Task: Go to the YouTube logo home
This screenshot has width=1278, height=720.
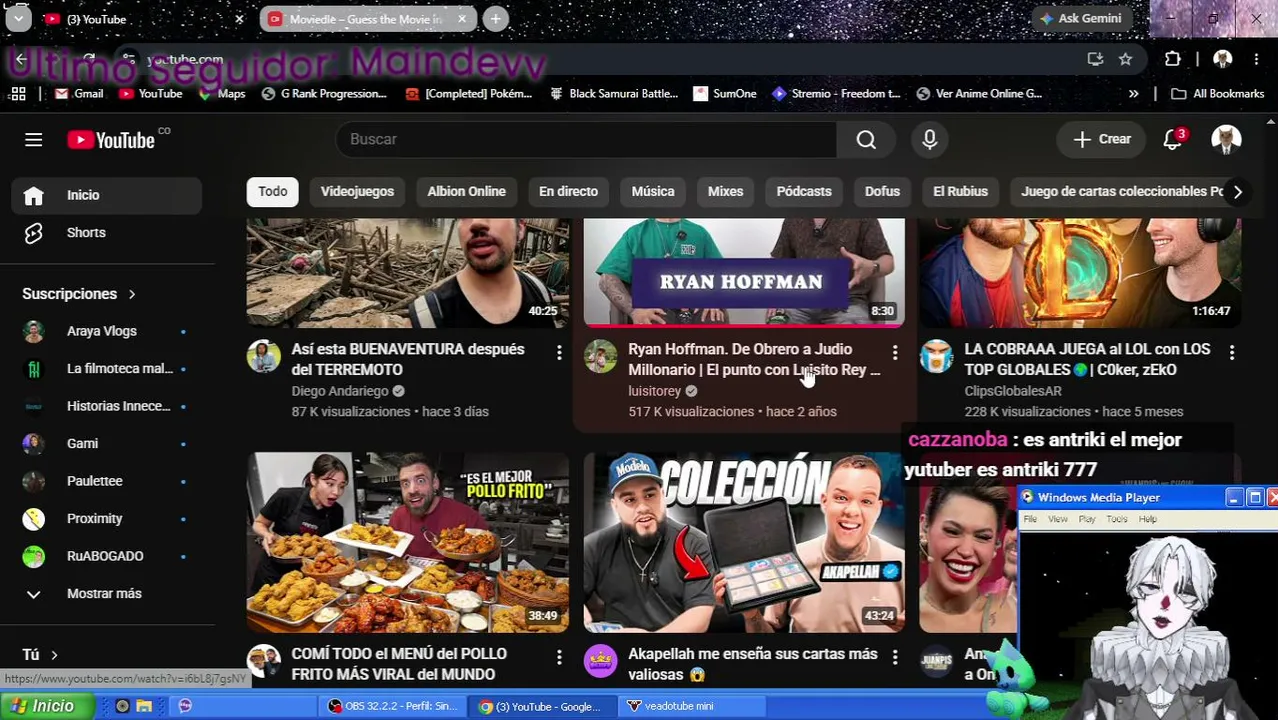Action: (111, 139)
